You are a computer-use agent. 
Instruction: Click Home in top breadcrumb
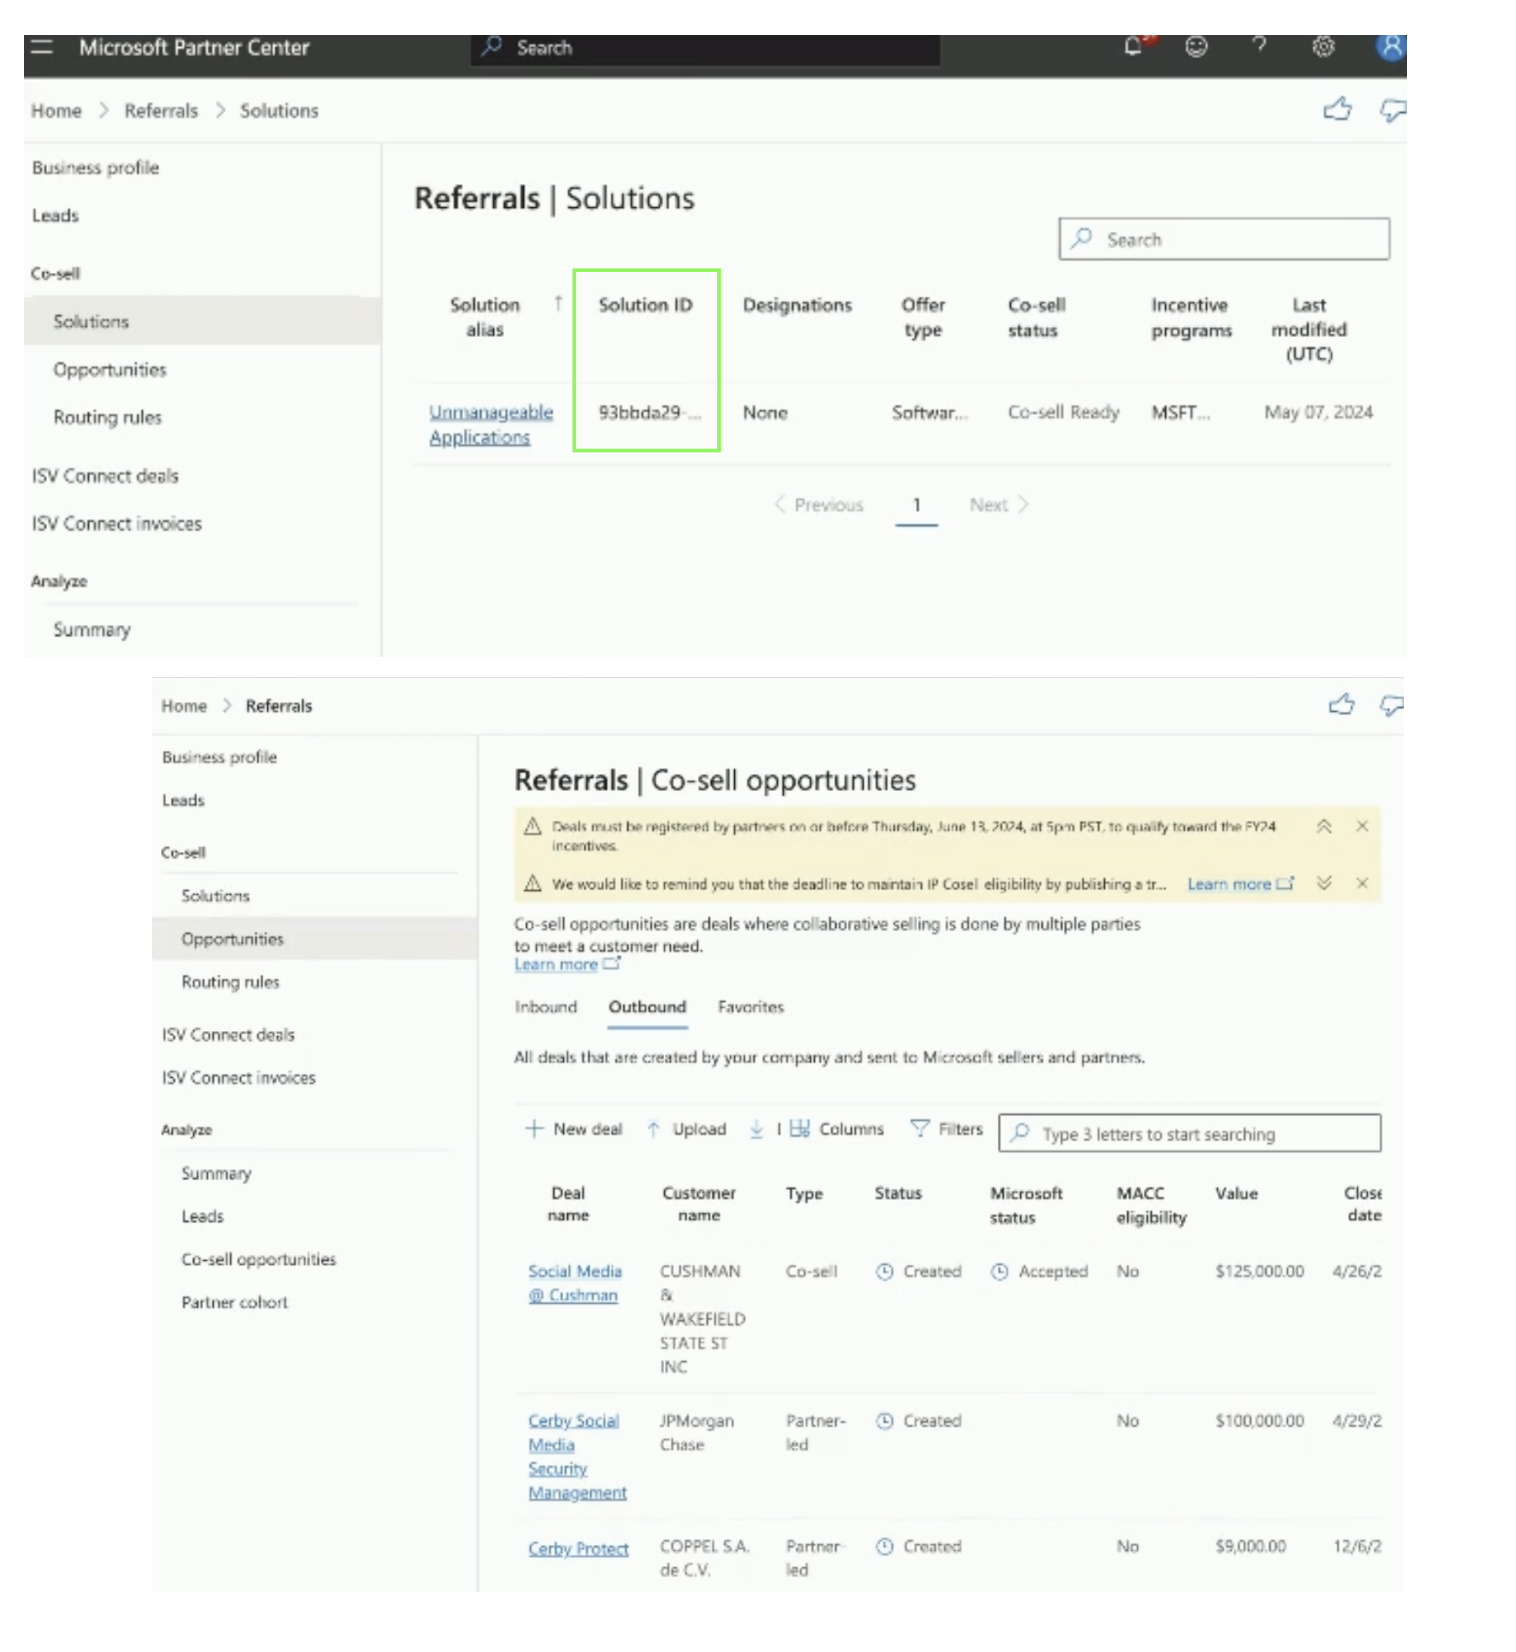(x=56, y=111)
